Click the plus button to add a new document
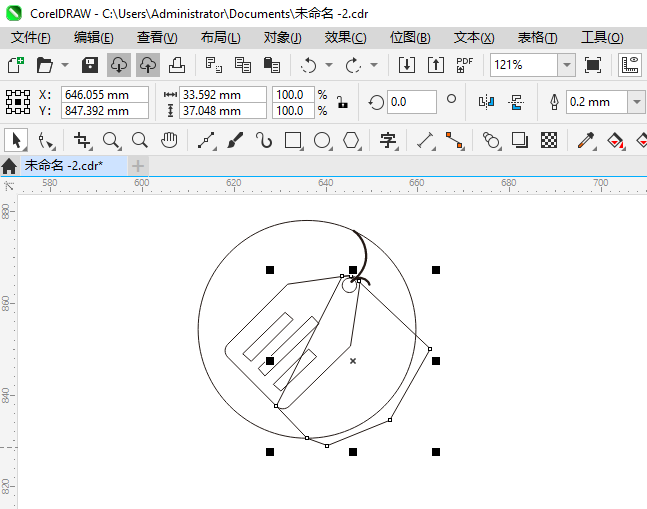The image size is (647, 509). 138,166
